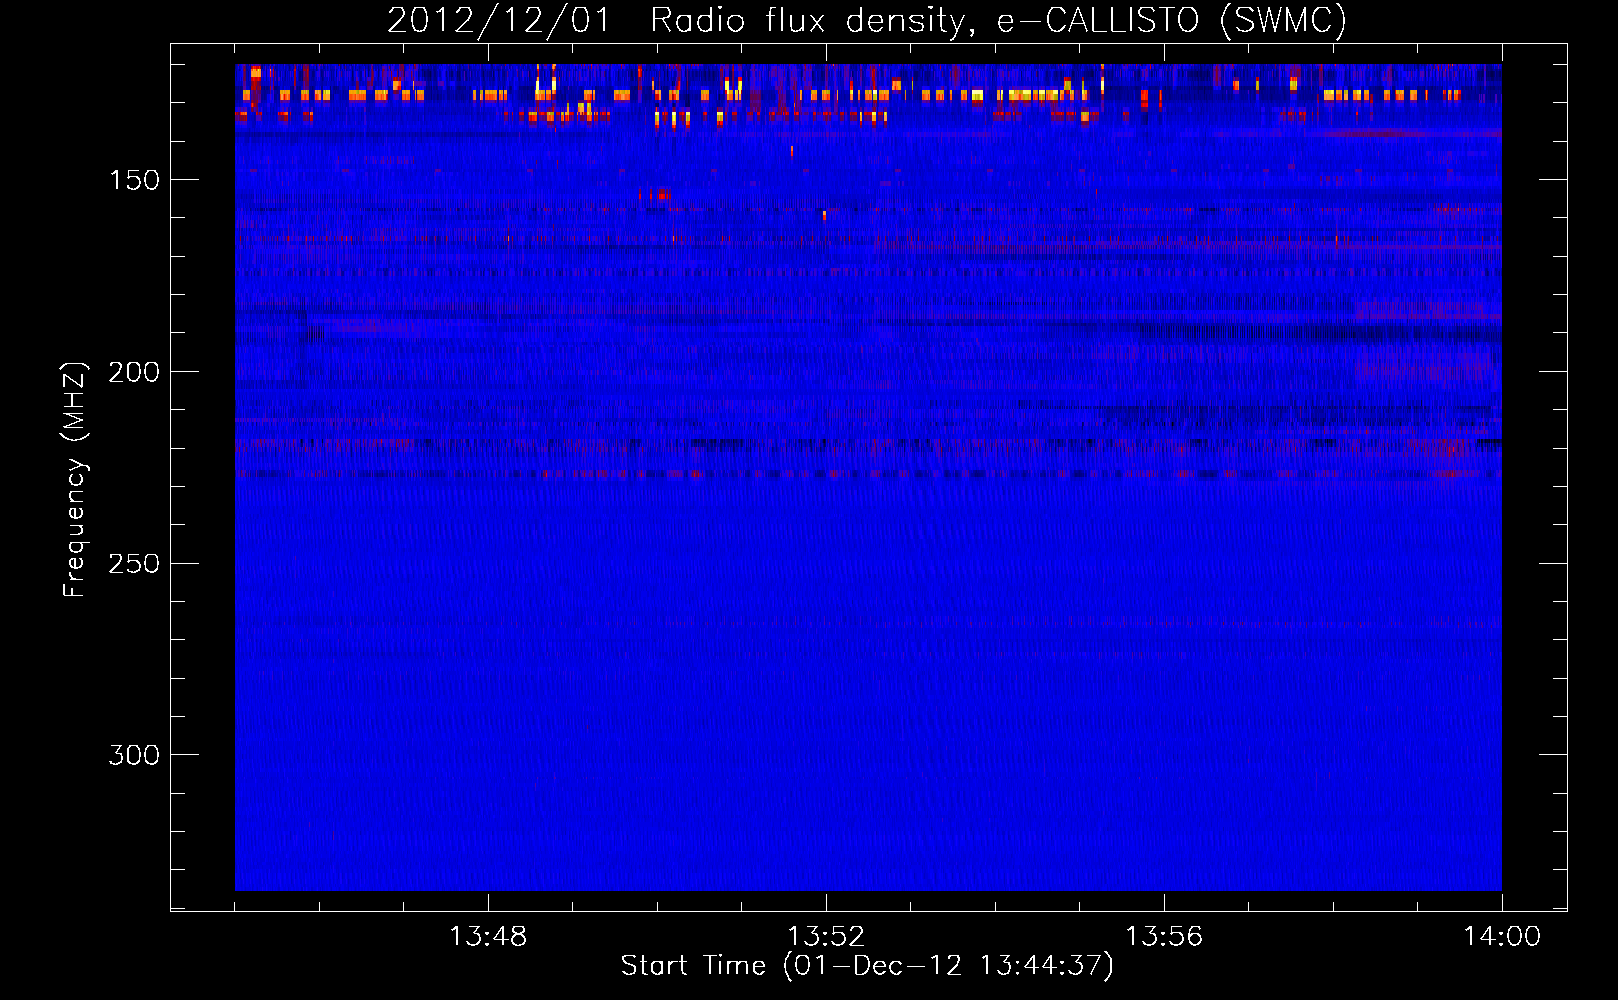Click the 'Frequency (MHZ)' axis label
Viewport: 1618px width, 1000px height.
[x=75, y=479]
